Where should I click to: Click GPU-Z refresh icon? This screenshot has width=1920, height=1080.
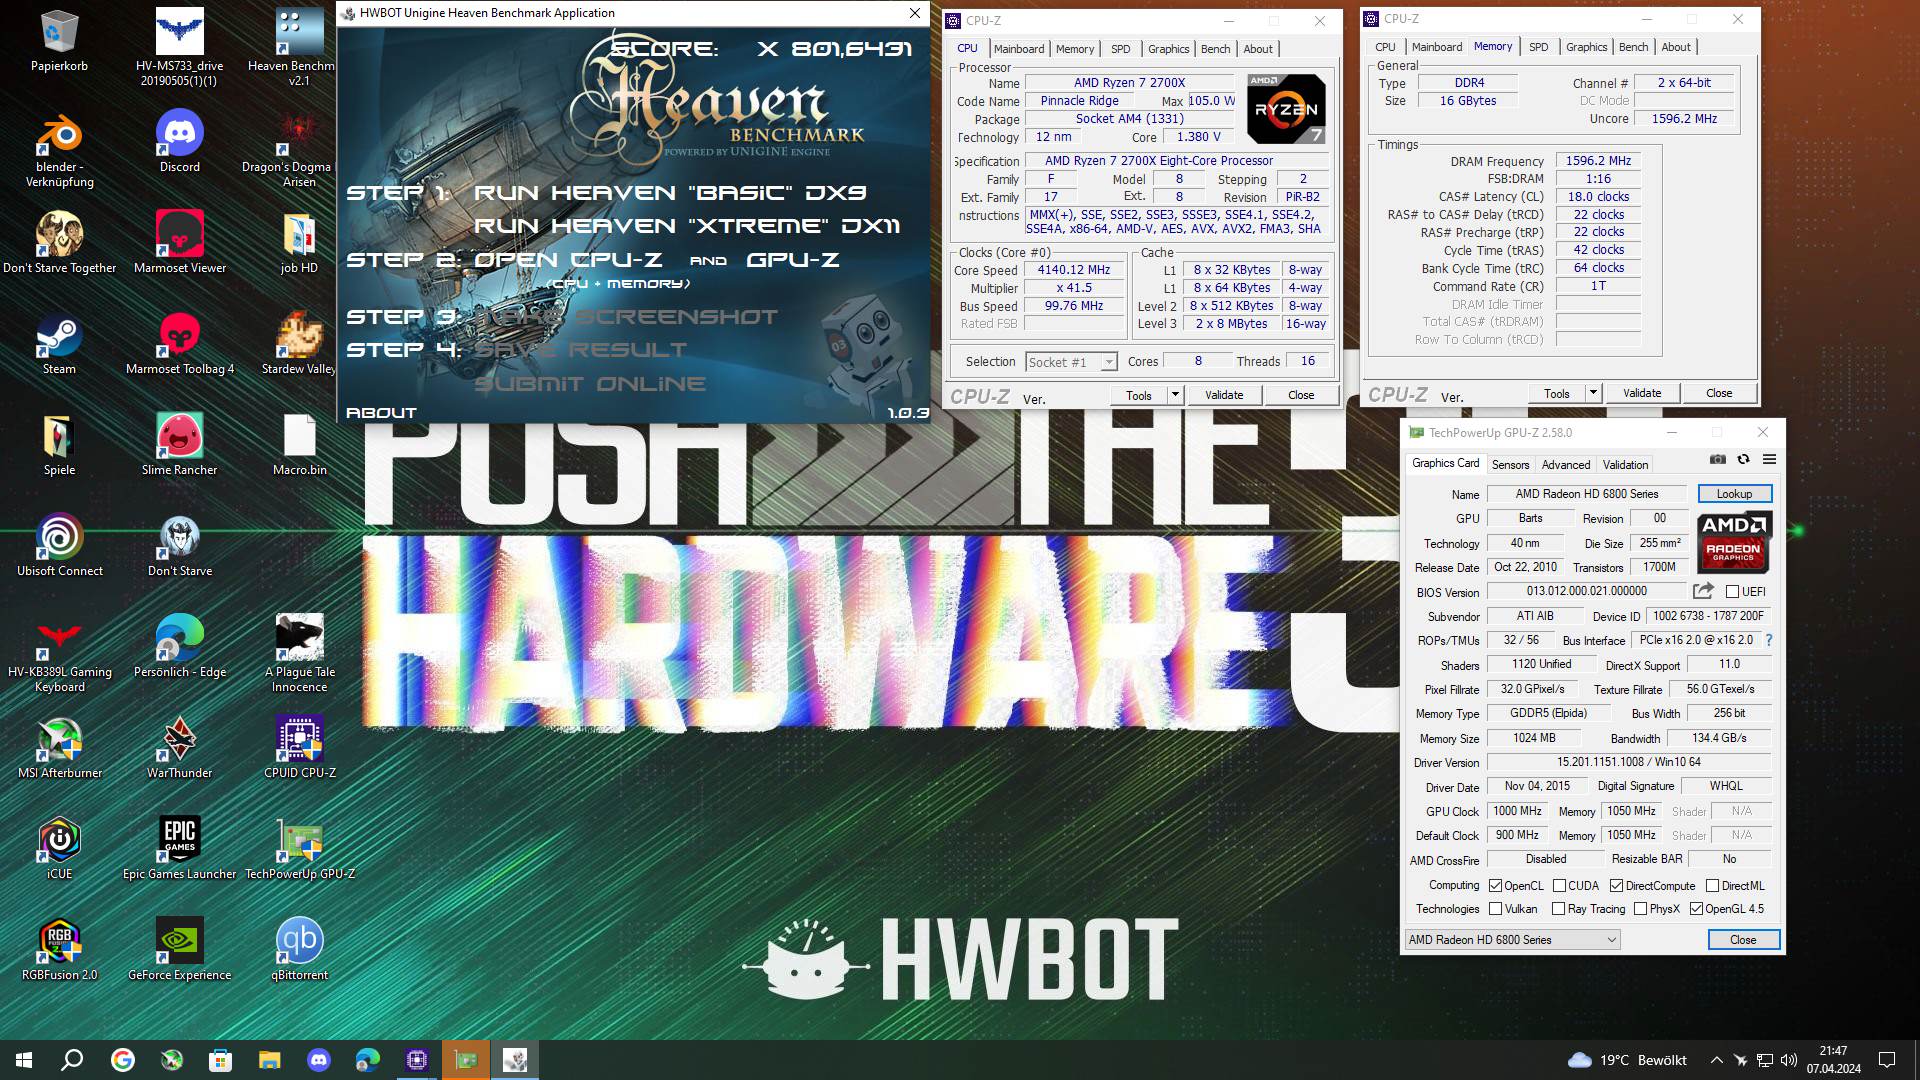pos(1743,459)
